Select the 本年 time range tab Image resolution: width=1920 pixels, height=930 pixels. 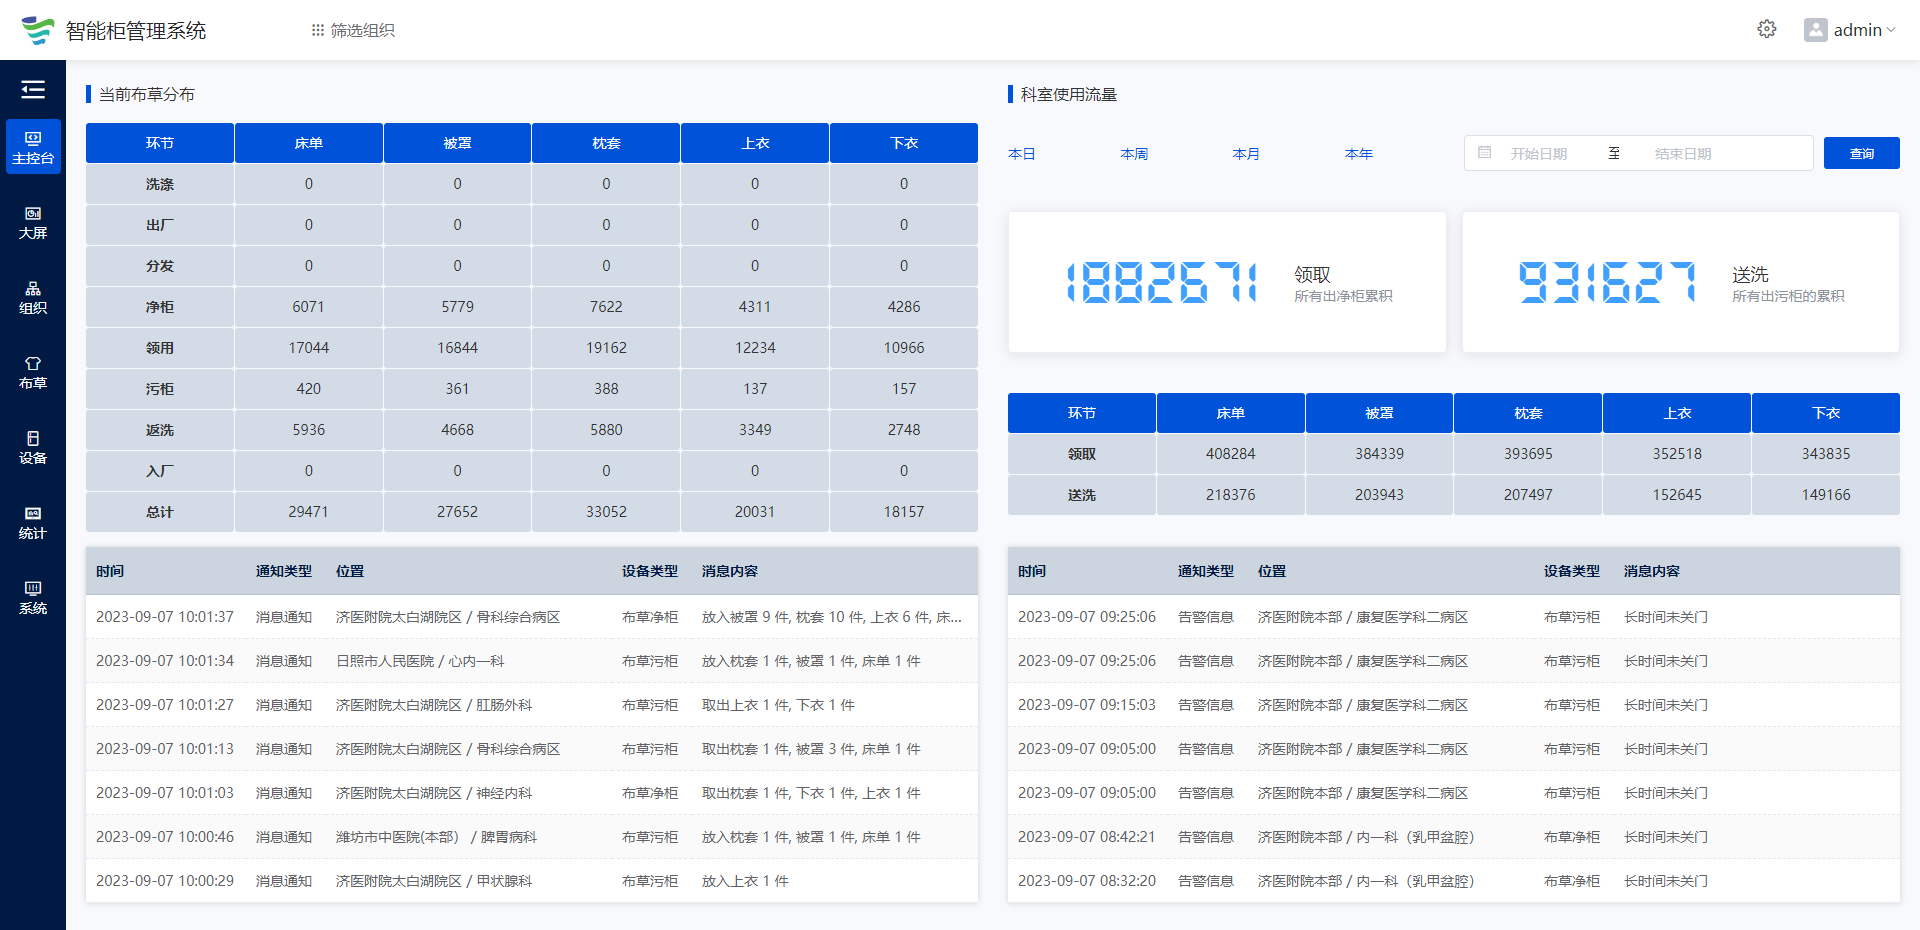[1359, 154]
